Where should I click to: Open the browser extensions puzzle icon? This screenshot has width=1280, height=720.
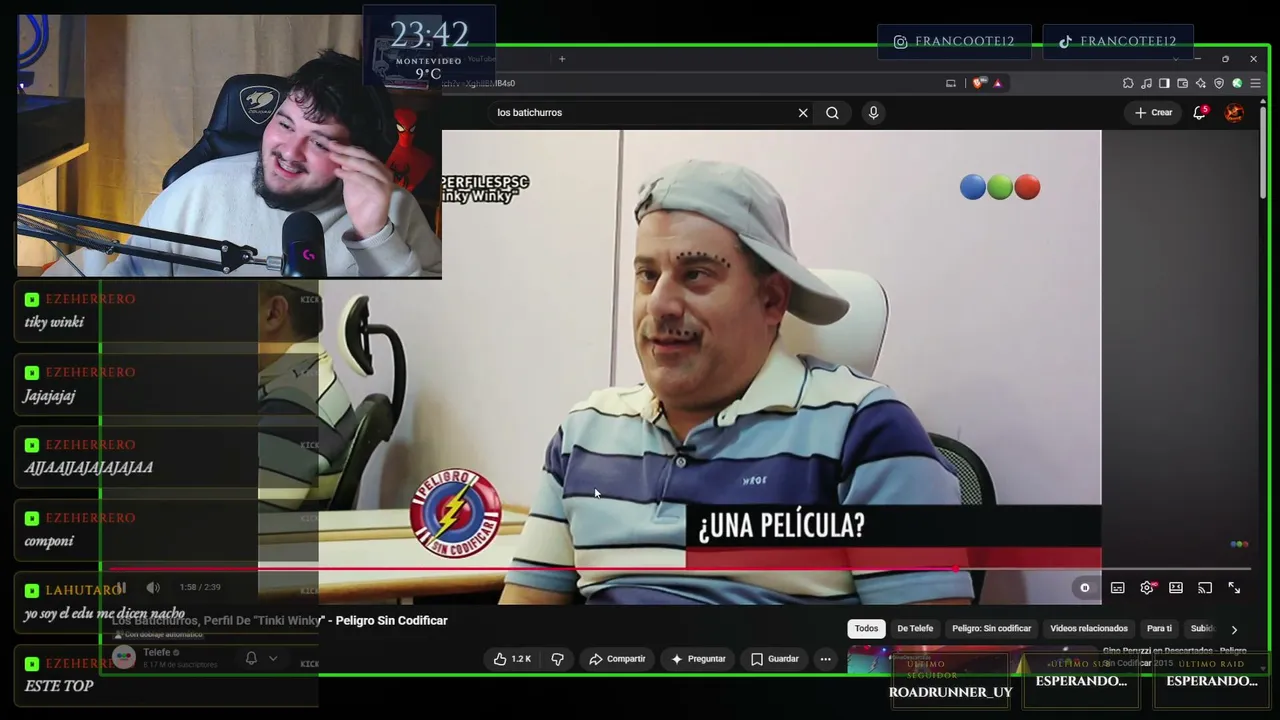1128,83
